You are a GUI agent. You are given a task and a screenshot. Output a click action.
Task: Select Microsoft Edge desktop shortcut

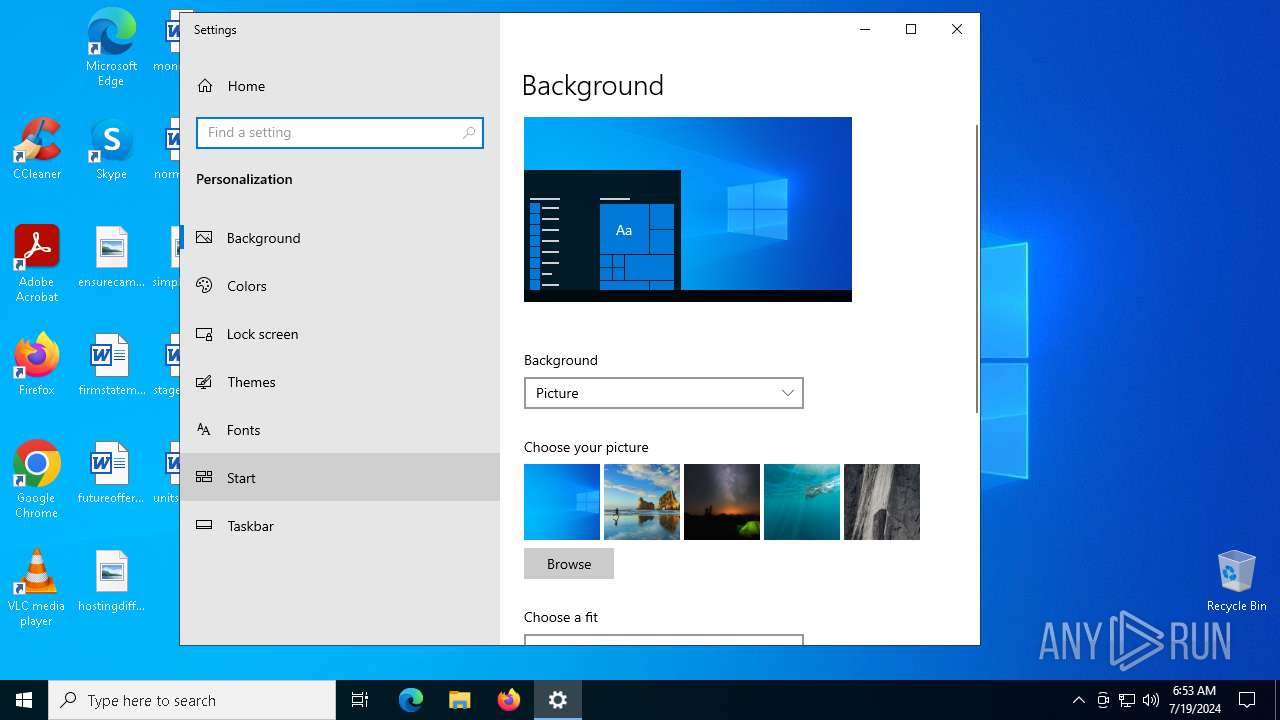tap(111, 48)
